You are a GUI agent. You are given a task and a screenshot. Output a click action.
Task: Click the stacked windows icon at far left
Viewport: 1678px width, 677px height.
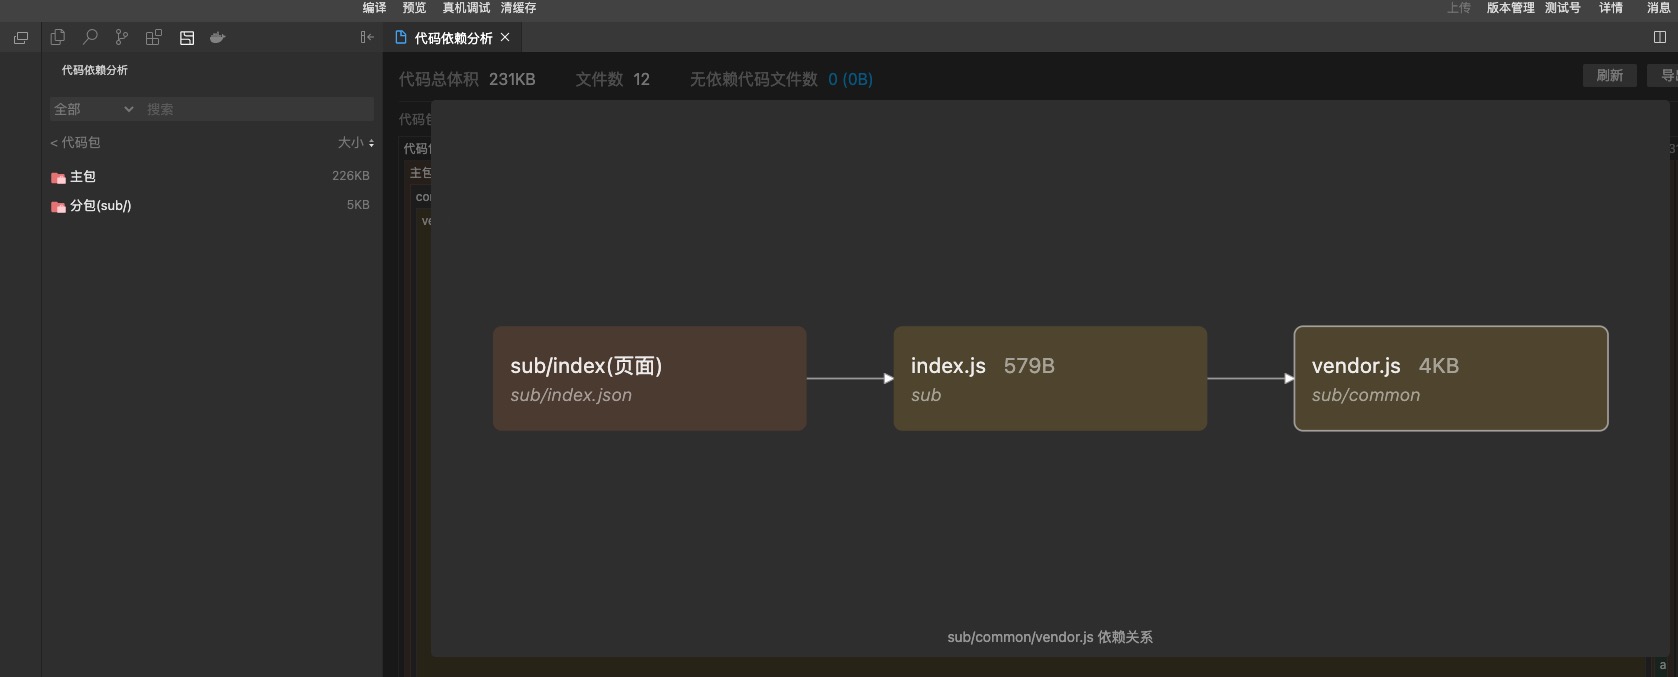[x=20, y=38]
